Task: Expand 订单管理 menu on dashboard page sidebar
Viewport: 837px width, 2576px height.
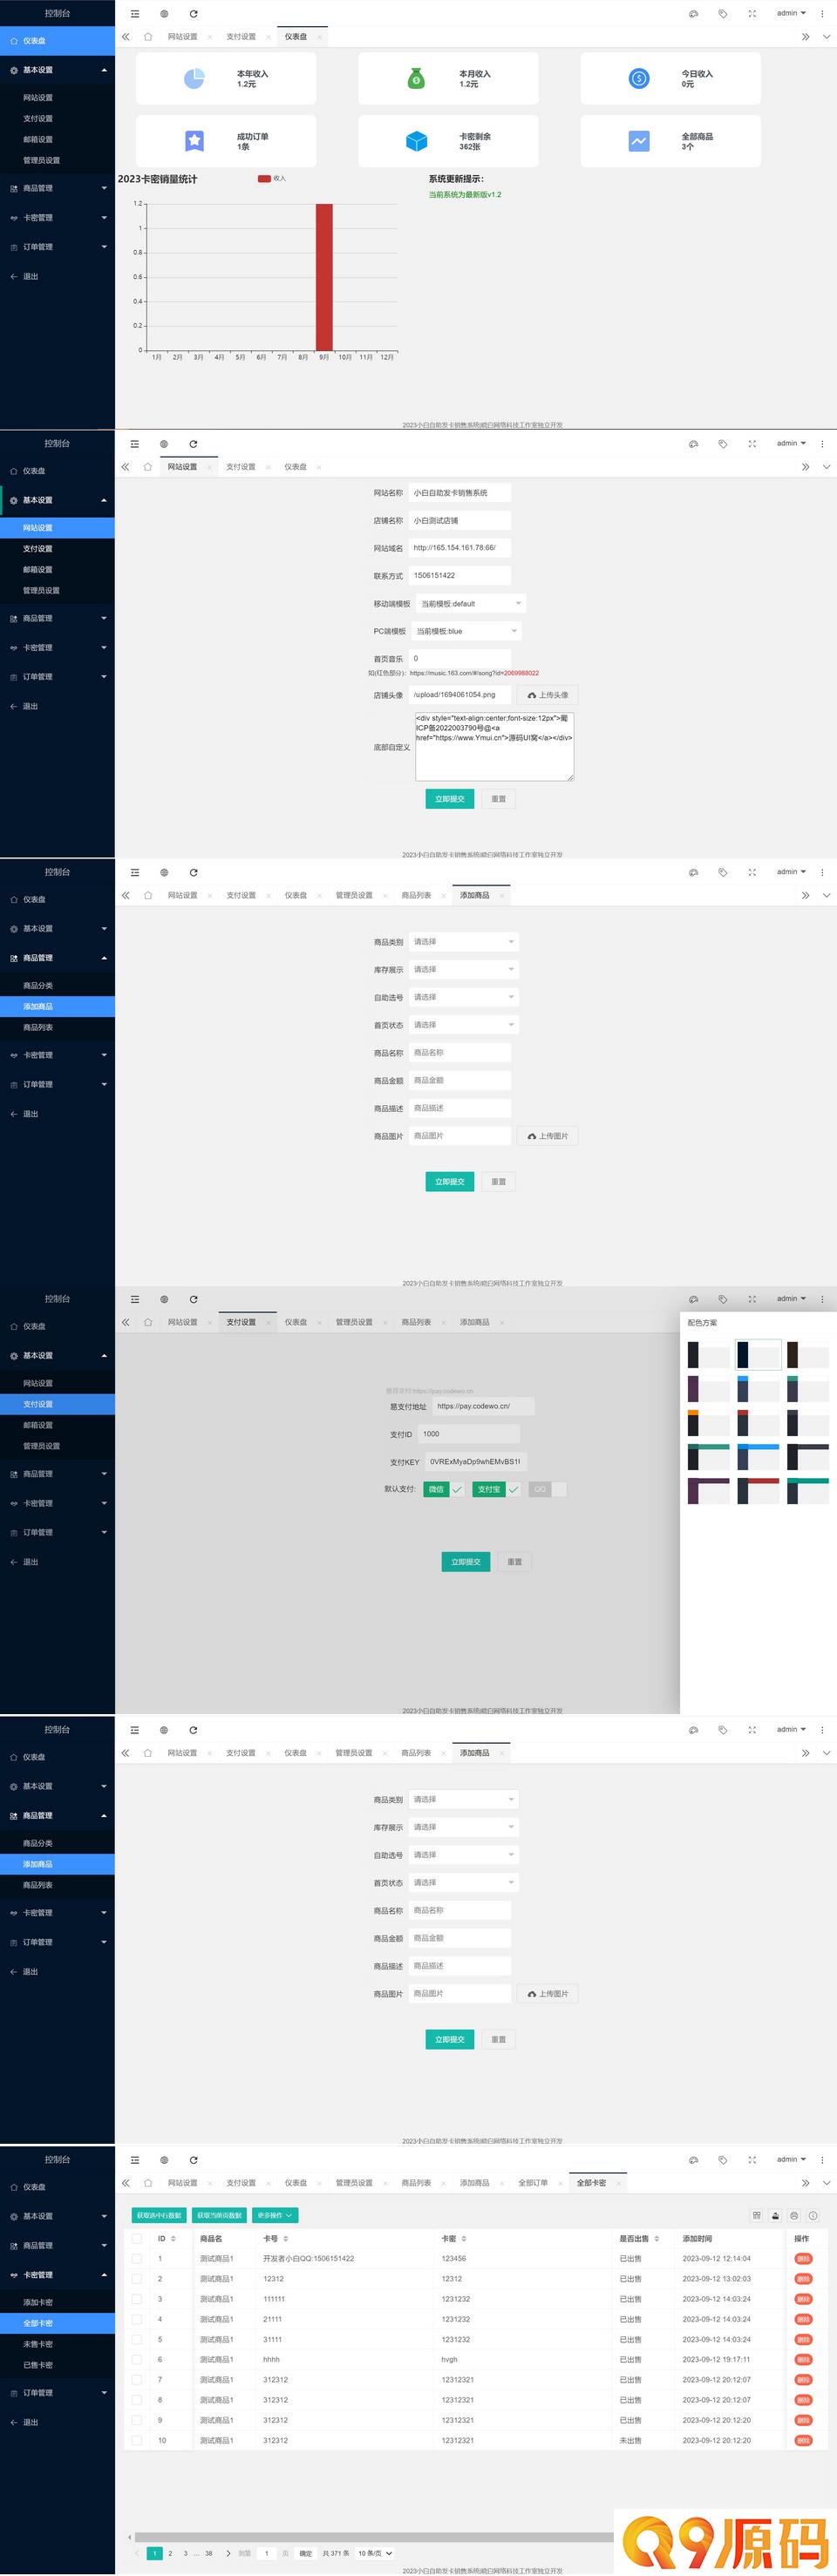Action: [x=57, y=247]
